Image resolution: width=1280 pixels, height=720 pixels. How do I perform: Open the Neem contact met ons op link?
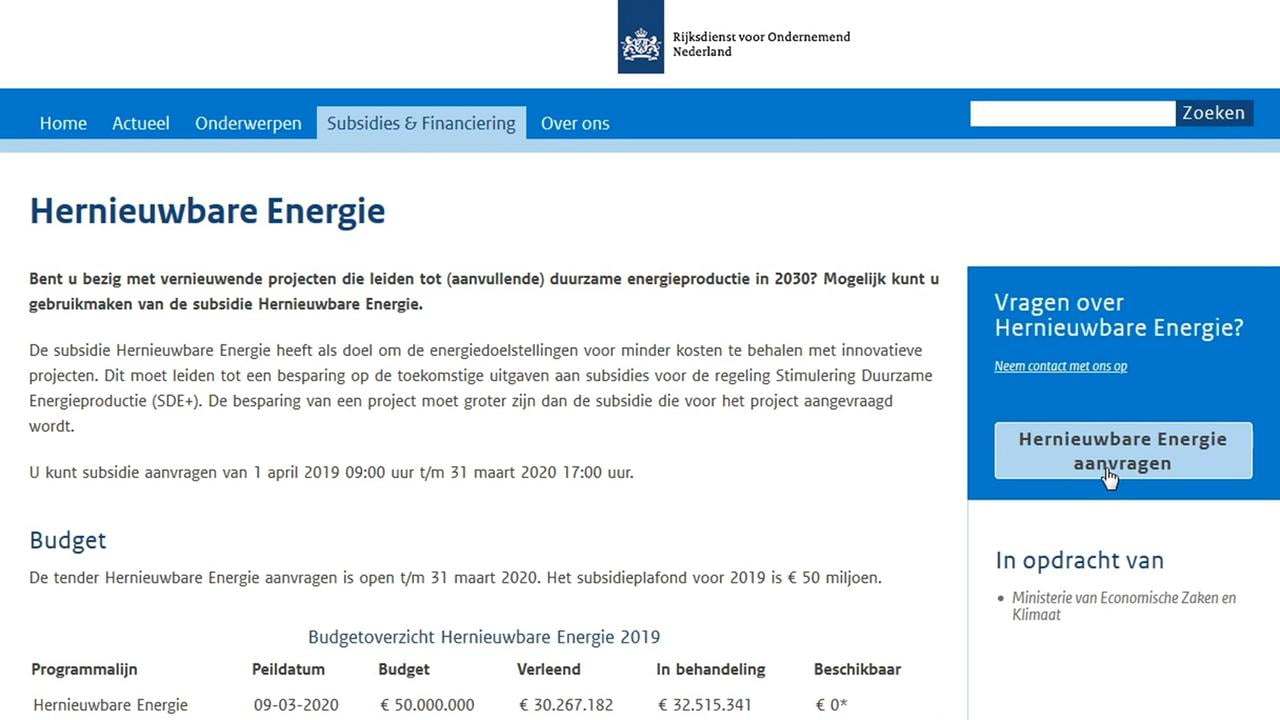click(1060, 366)
